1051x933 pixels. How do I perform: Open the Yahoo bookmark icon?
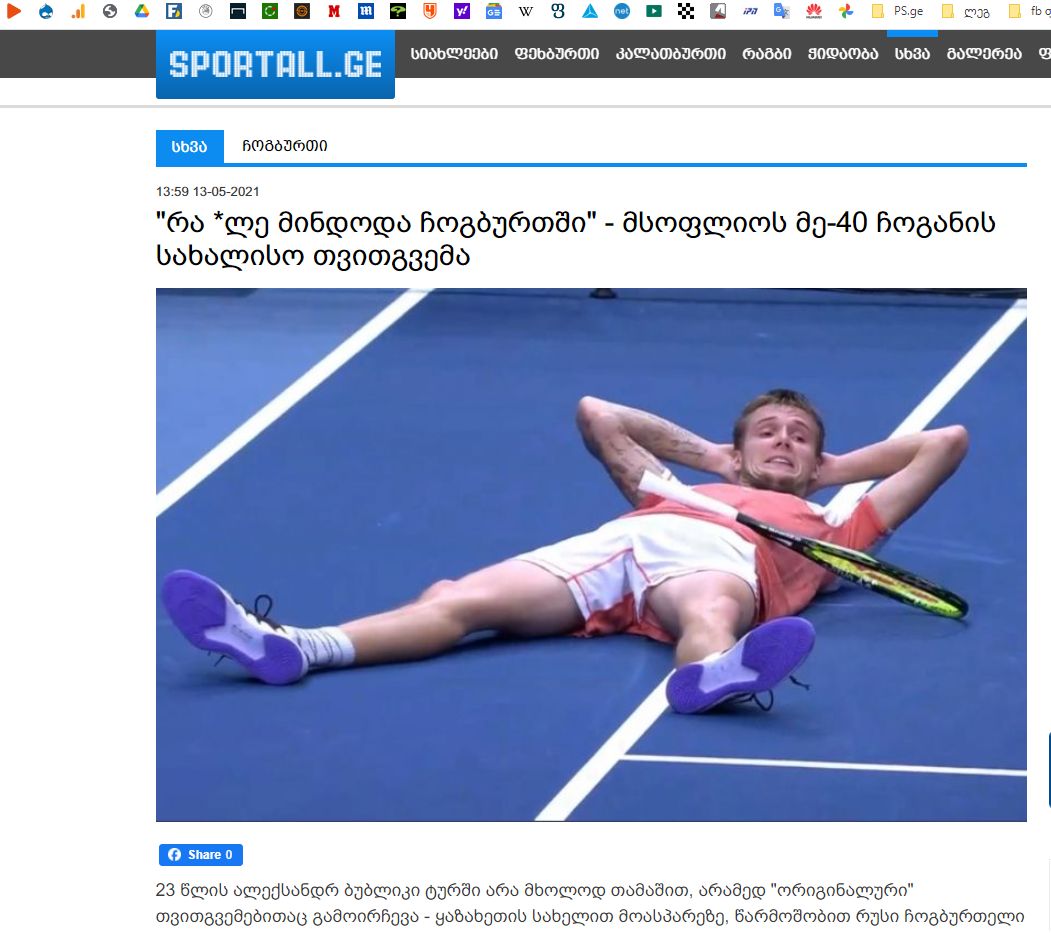pos(462,11)
